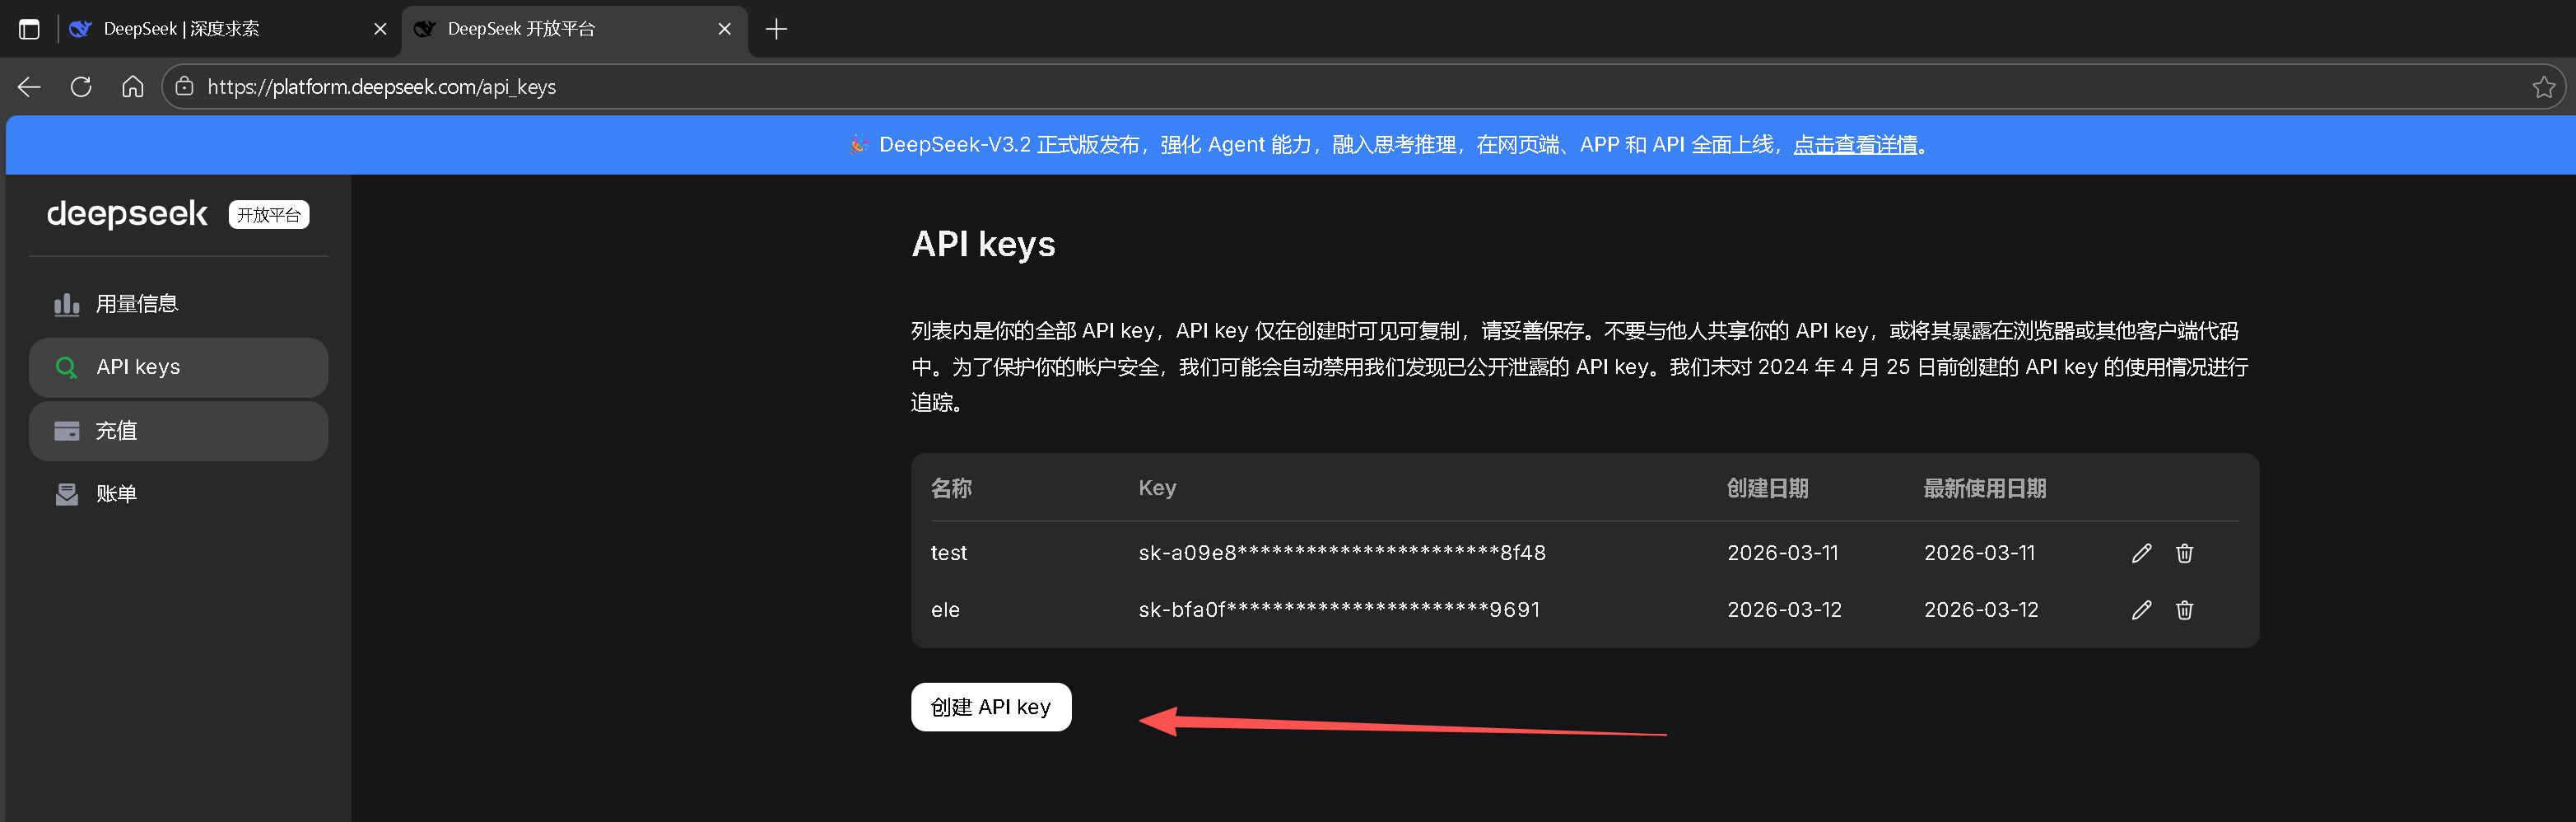
Task: Click masked key ending 9691
Action: (x=1339, y=610)
